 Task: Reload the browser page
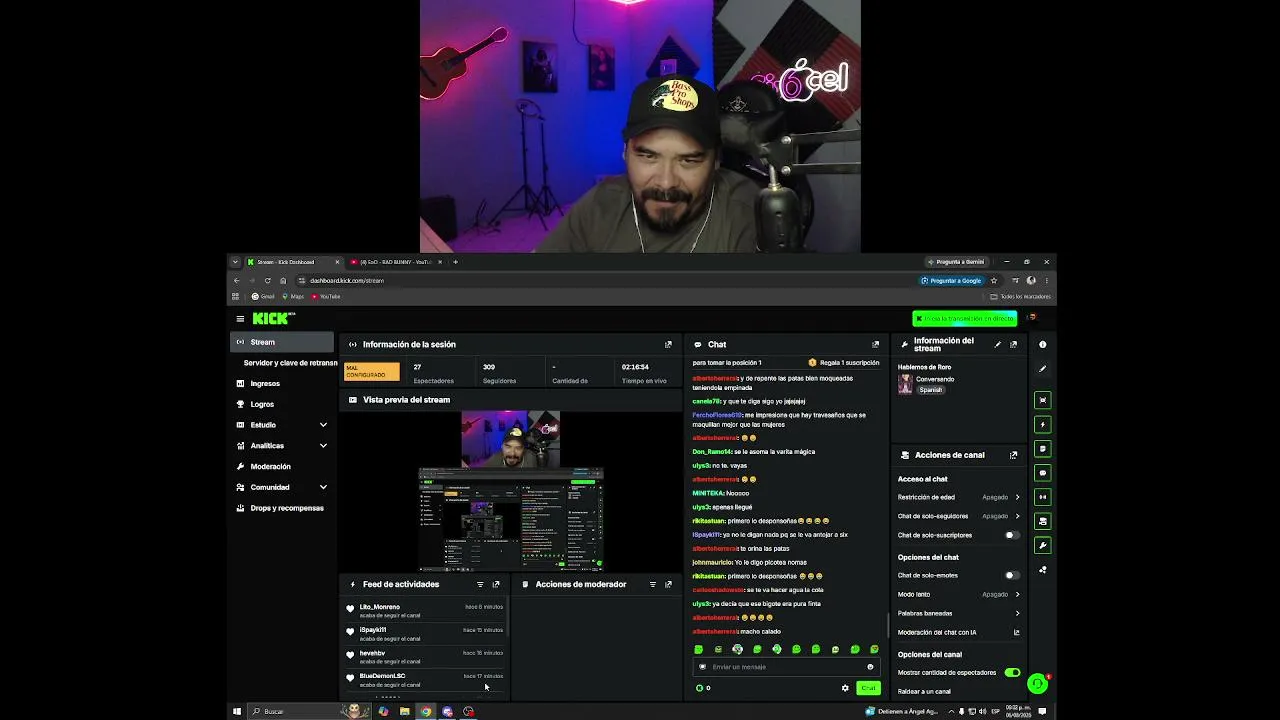[267, 281]
